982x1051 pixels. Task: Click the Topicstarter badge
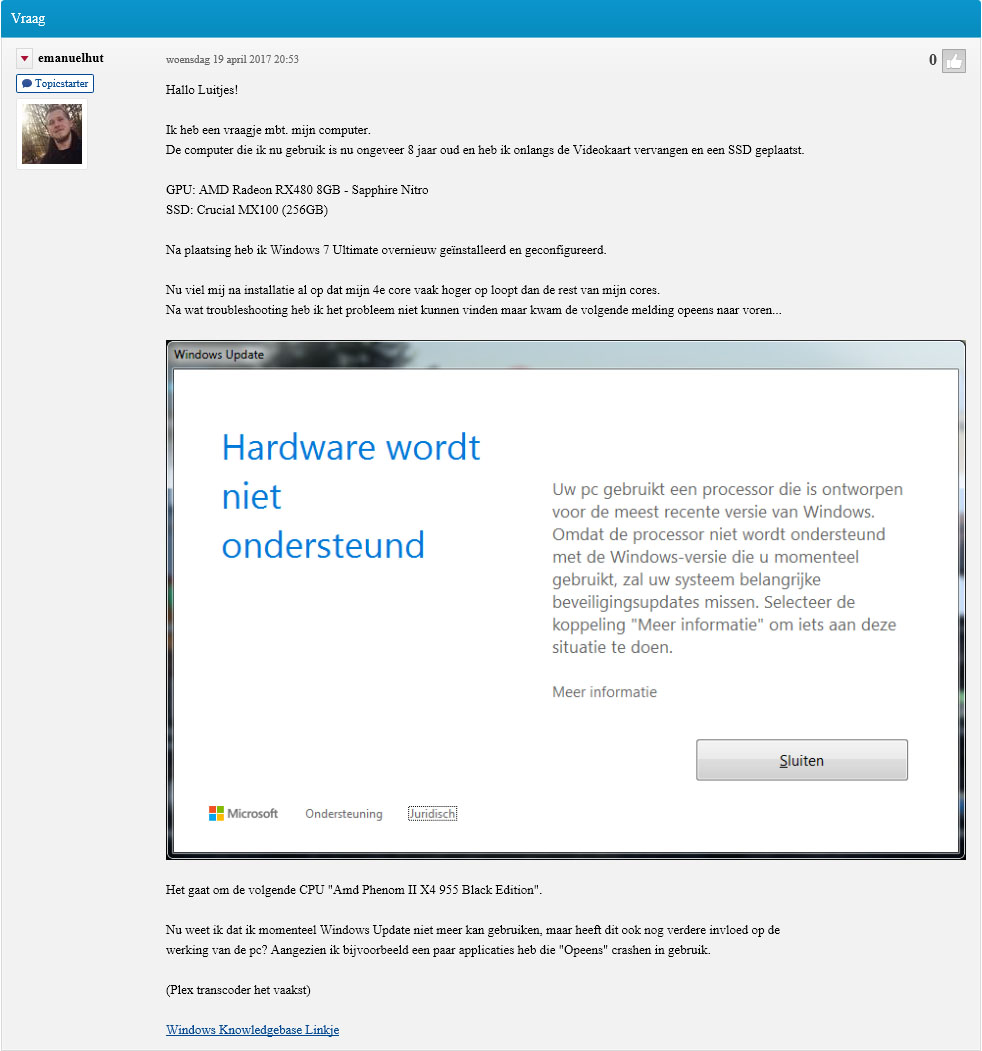[x=55, y=84]
